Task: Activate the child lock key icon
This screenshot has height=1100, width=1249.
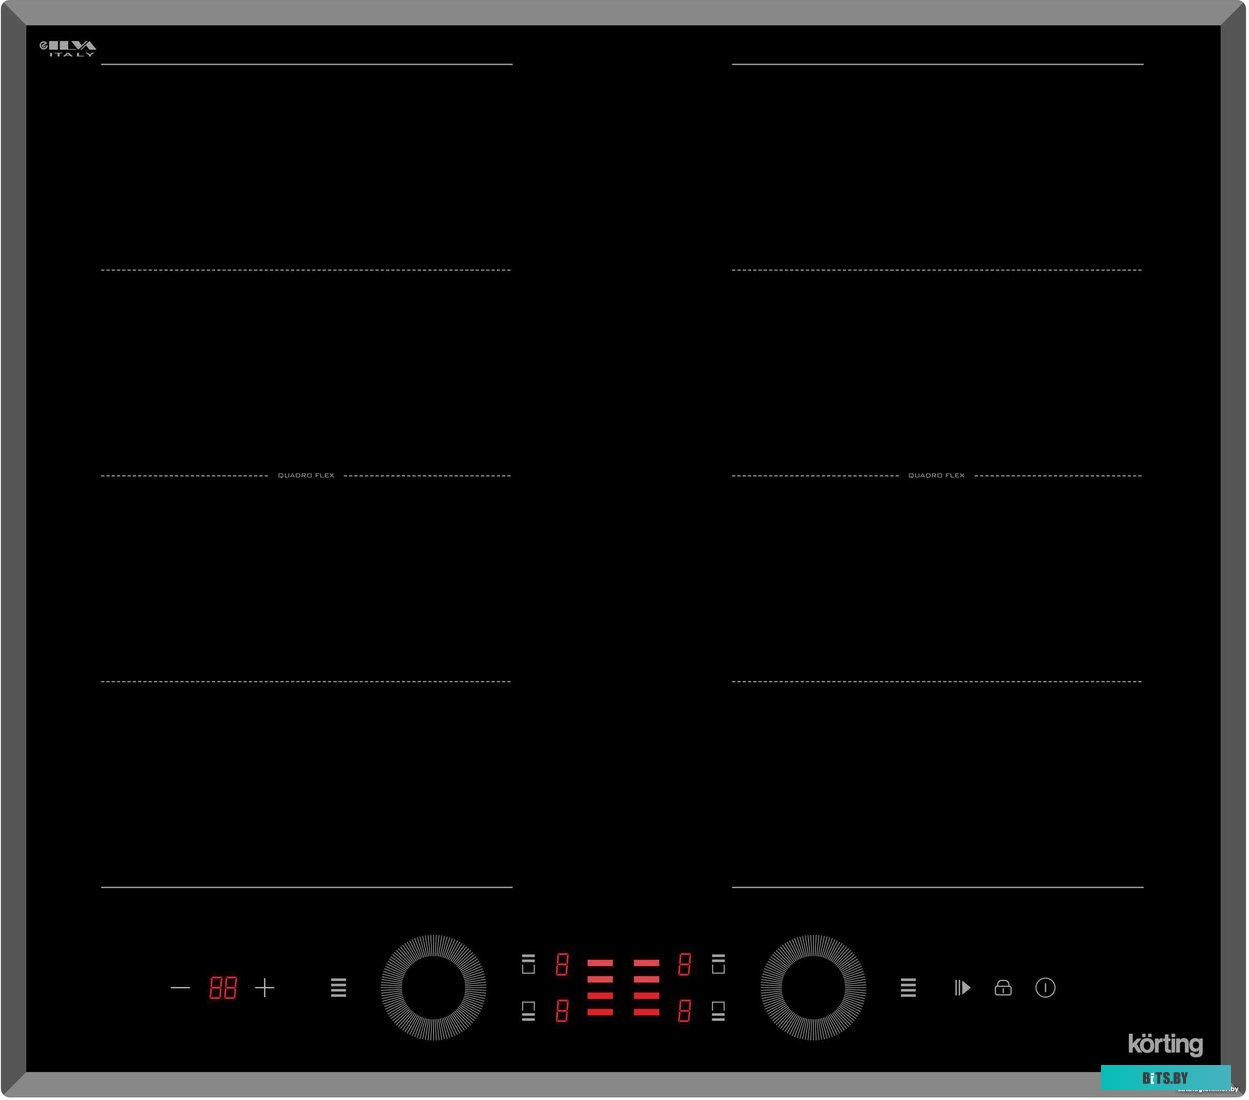Action: [1003, 988]
